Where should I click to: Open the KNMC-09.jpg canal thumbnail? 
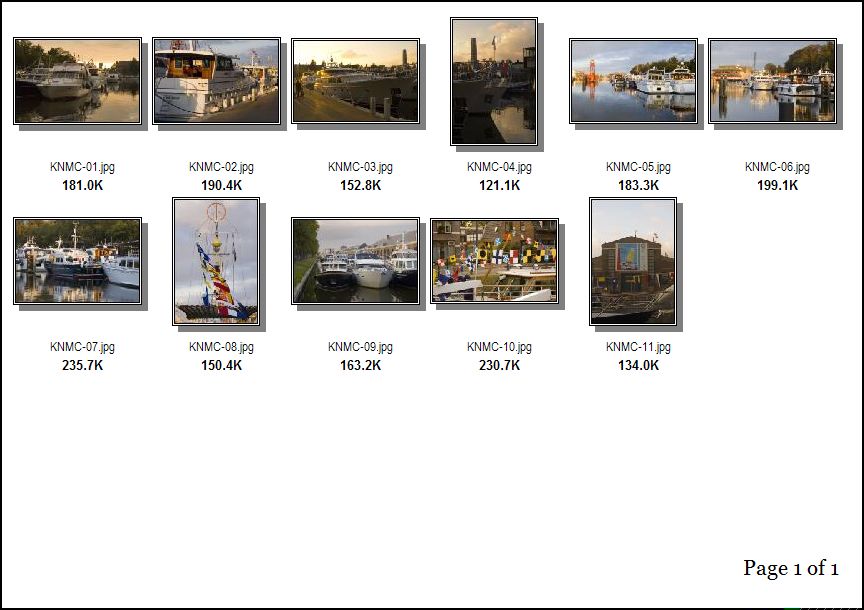tap(355, 261)
